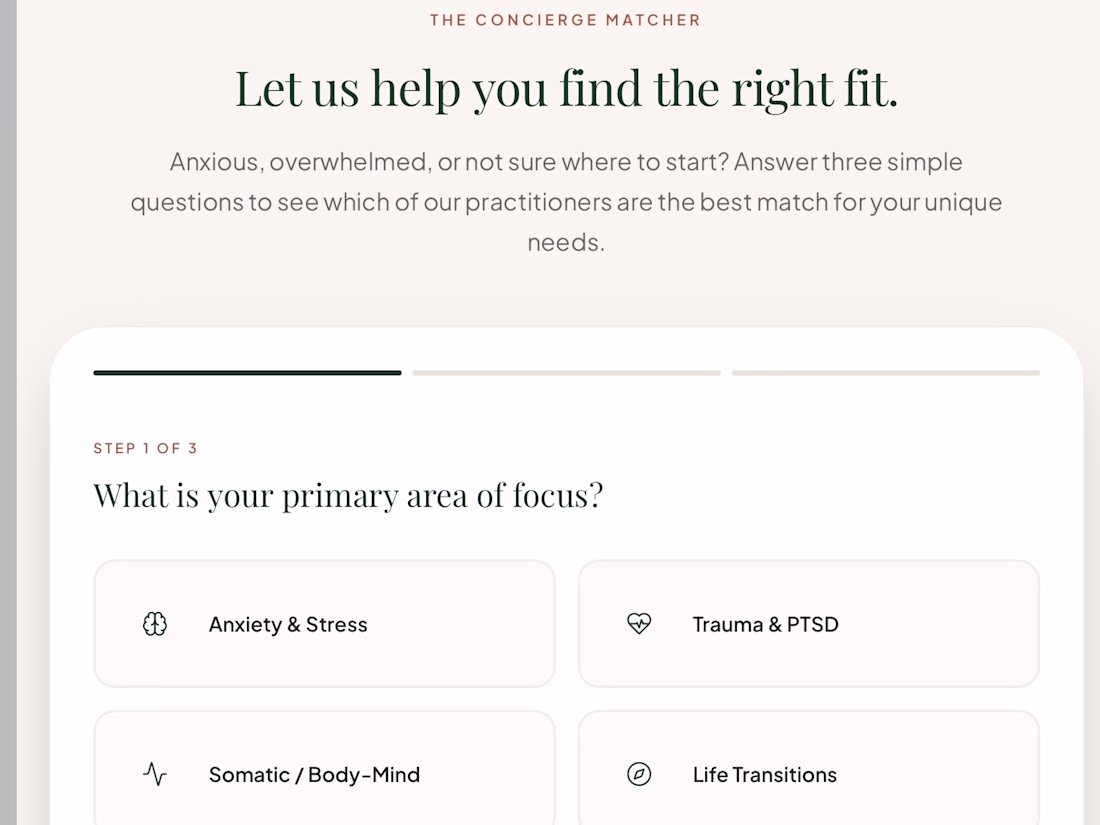The width and height of the screenshot is (1100, 825).
Task: Click blank area inside the Anxiety & Stress card
Action: [463, 624]
